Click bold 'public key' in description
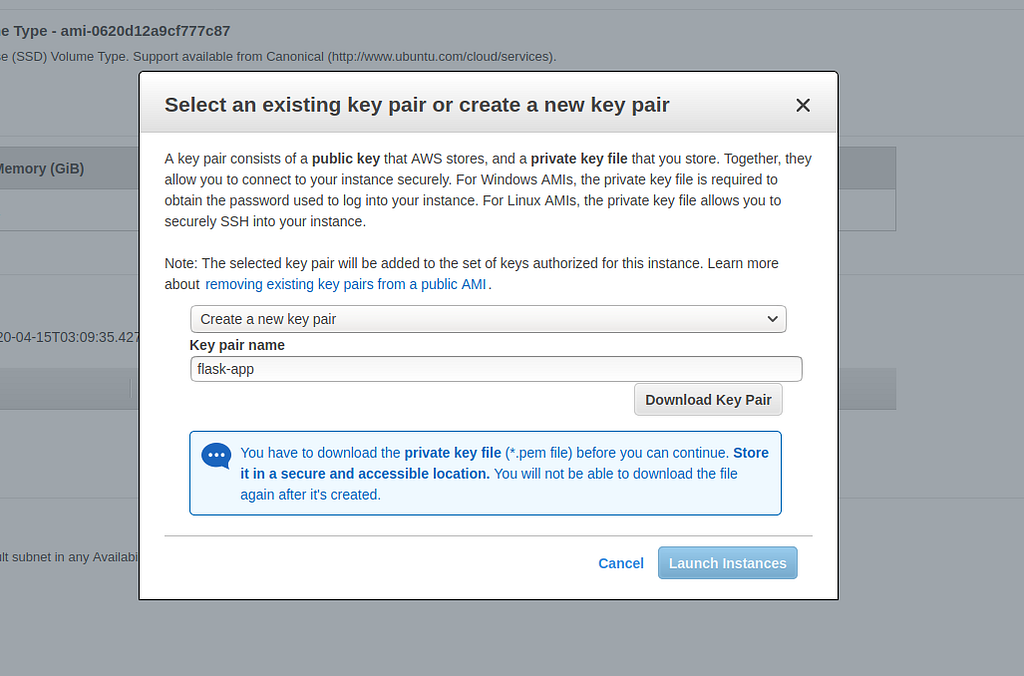The width and height of the screenshot is (1024, 676). tap(345, 159)
